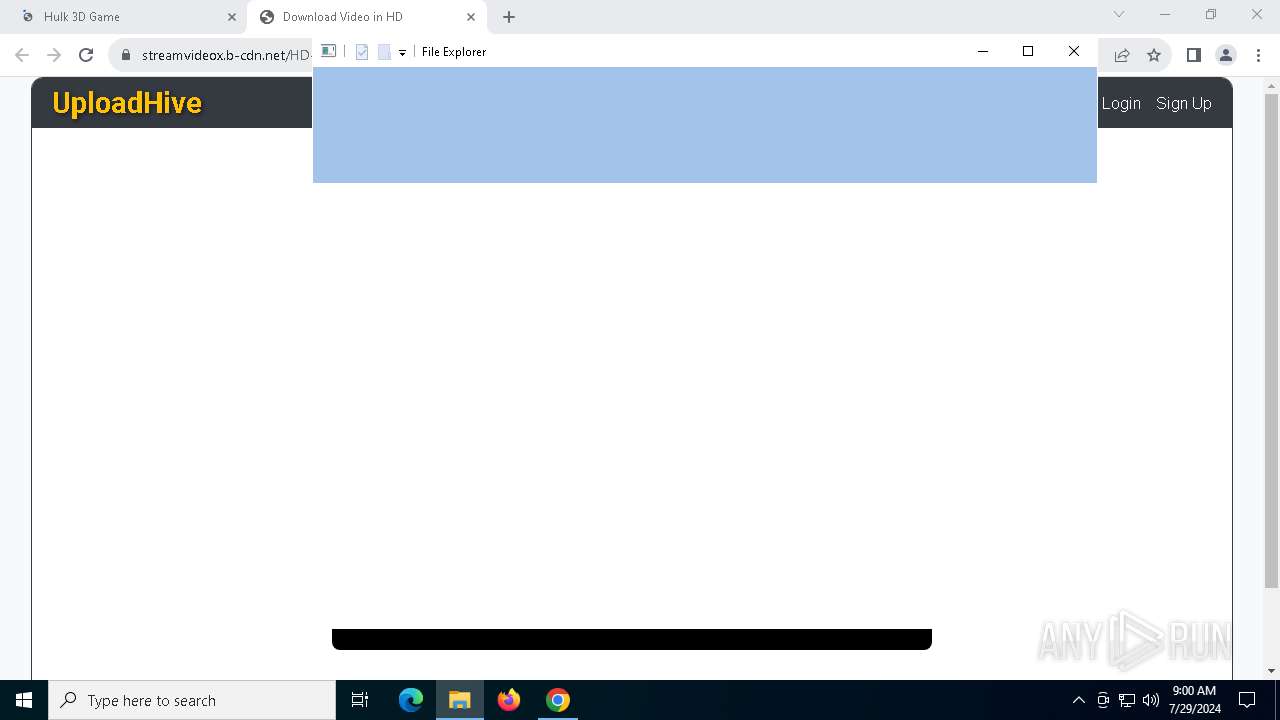
Task: Open Chrome taskbar icon
Action: 558,700
